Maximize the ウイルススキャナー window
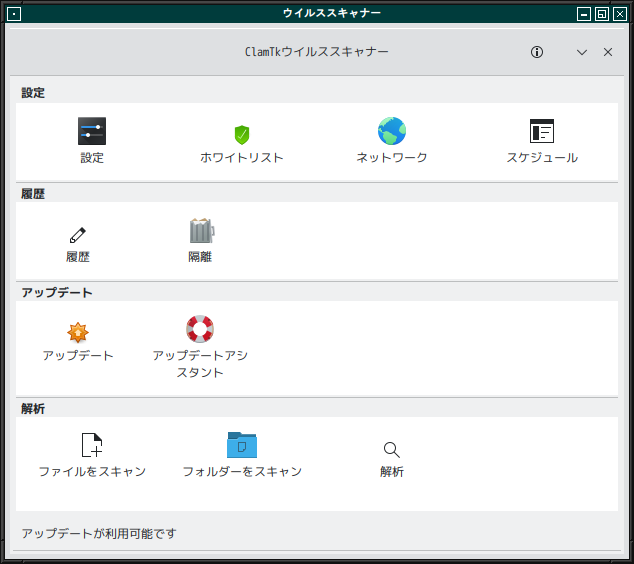The image size is (634, 564). tap(602, 14)
